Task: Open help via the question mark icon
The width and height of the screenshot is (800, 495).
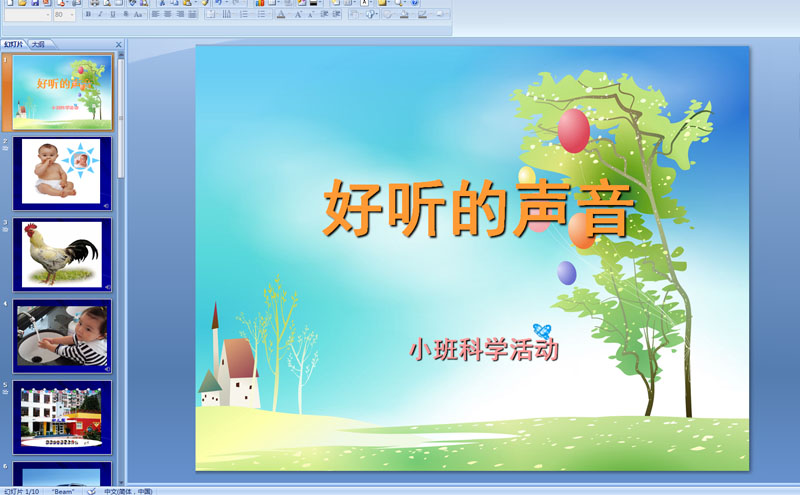Action: (415, 3)
